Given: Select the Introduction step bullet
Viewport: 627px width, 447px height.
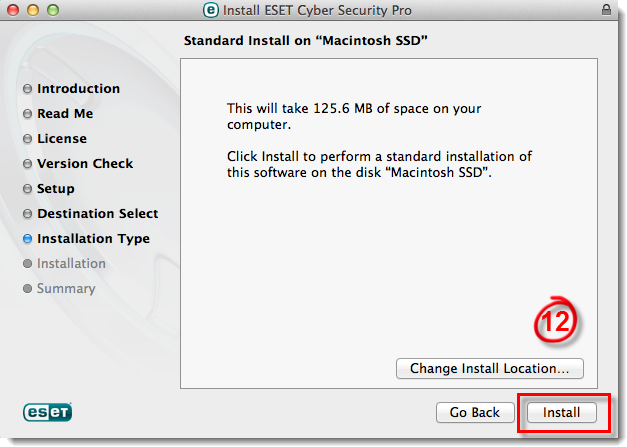Looking at the screenshot, I should coord(27,88).
